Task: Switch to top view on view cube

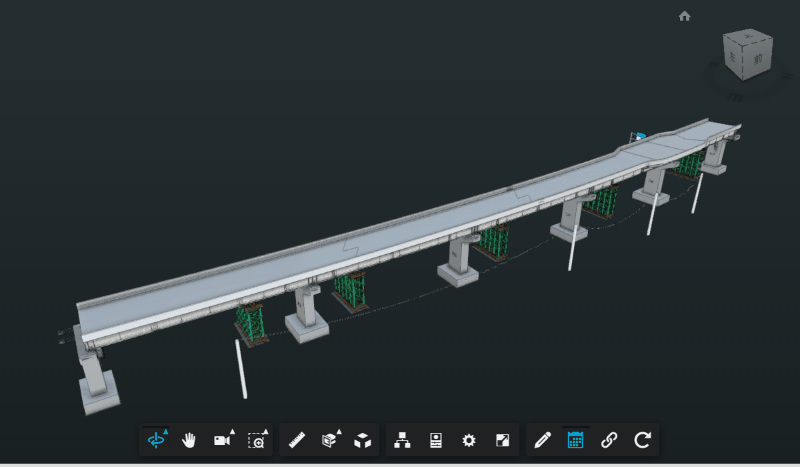Action: pyautogui.click(x=749, y=40)
